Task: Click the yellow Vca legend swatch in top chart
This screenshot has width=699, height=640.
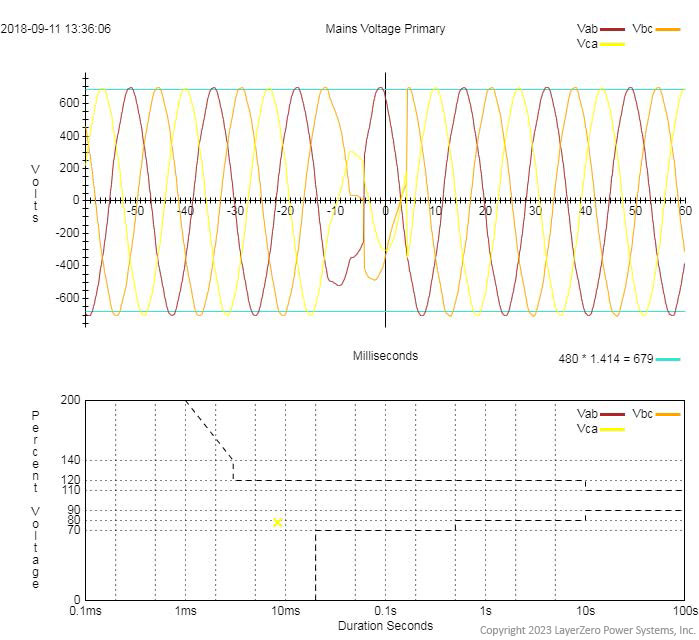Action: coord(612,44)
